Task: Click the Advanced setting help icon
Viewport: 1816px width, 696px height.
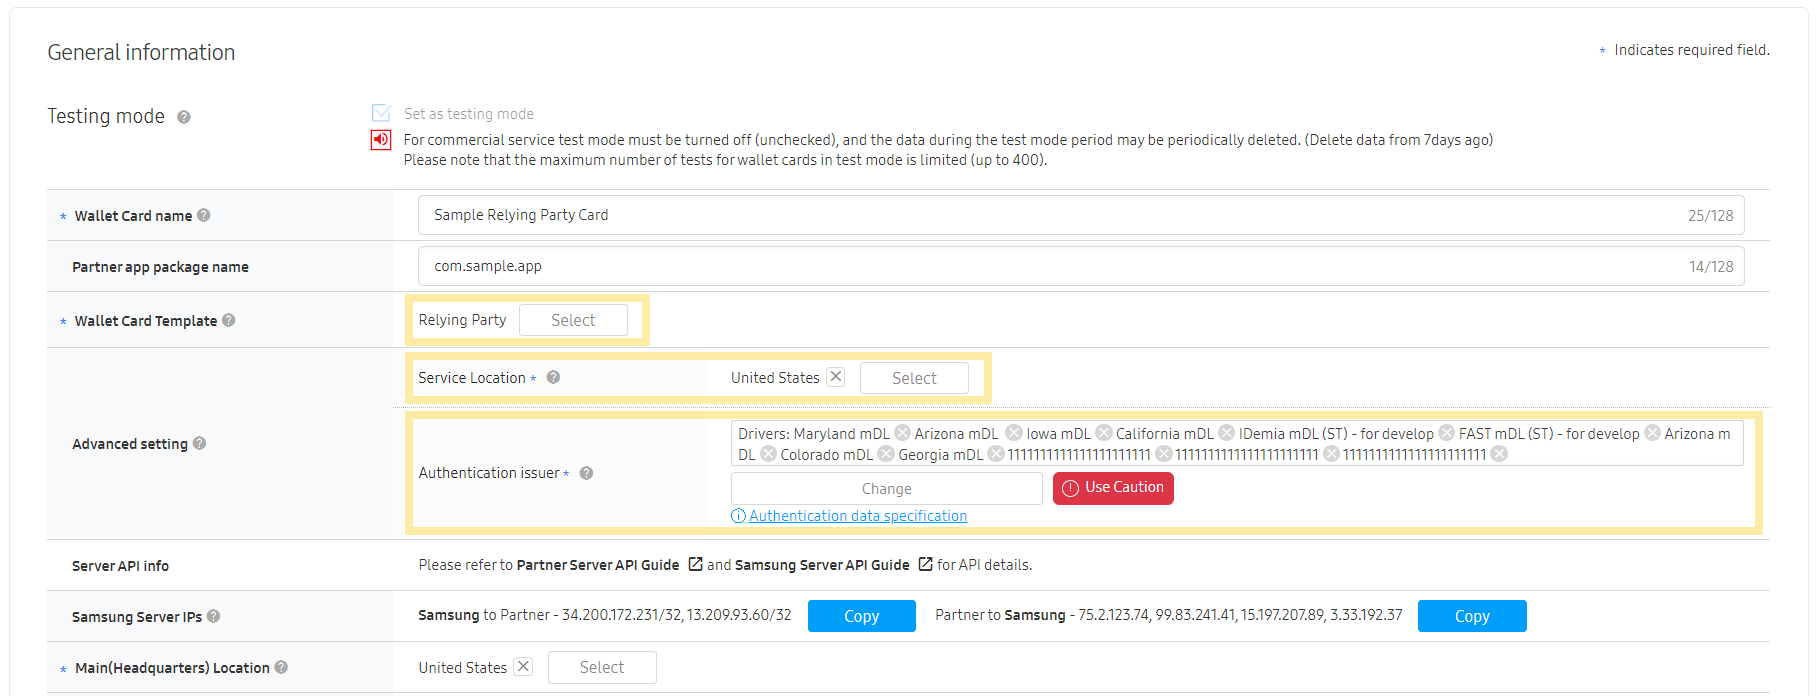Action: (200, 443)
